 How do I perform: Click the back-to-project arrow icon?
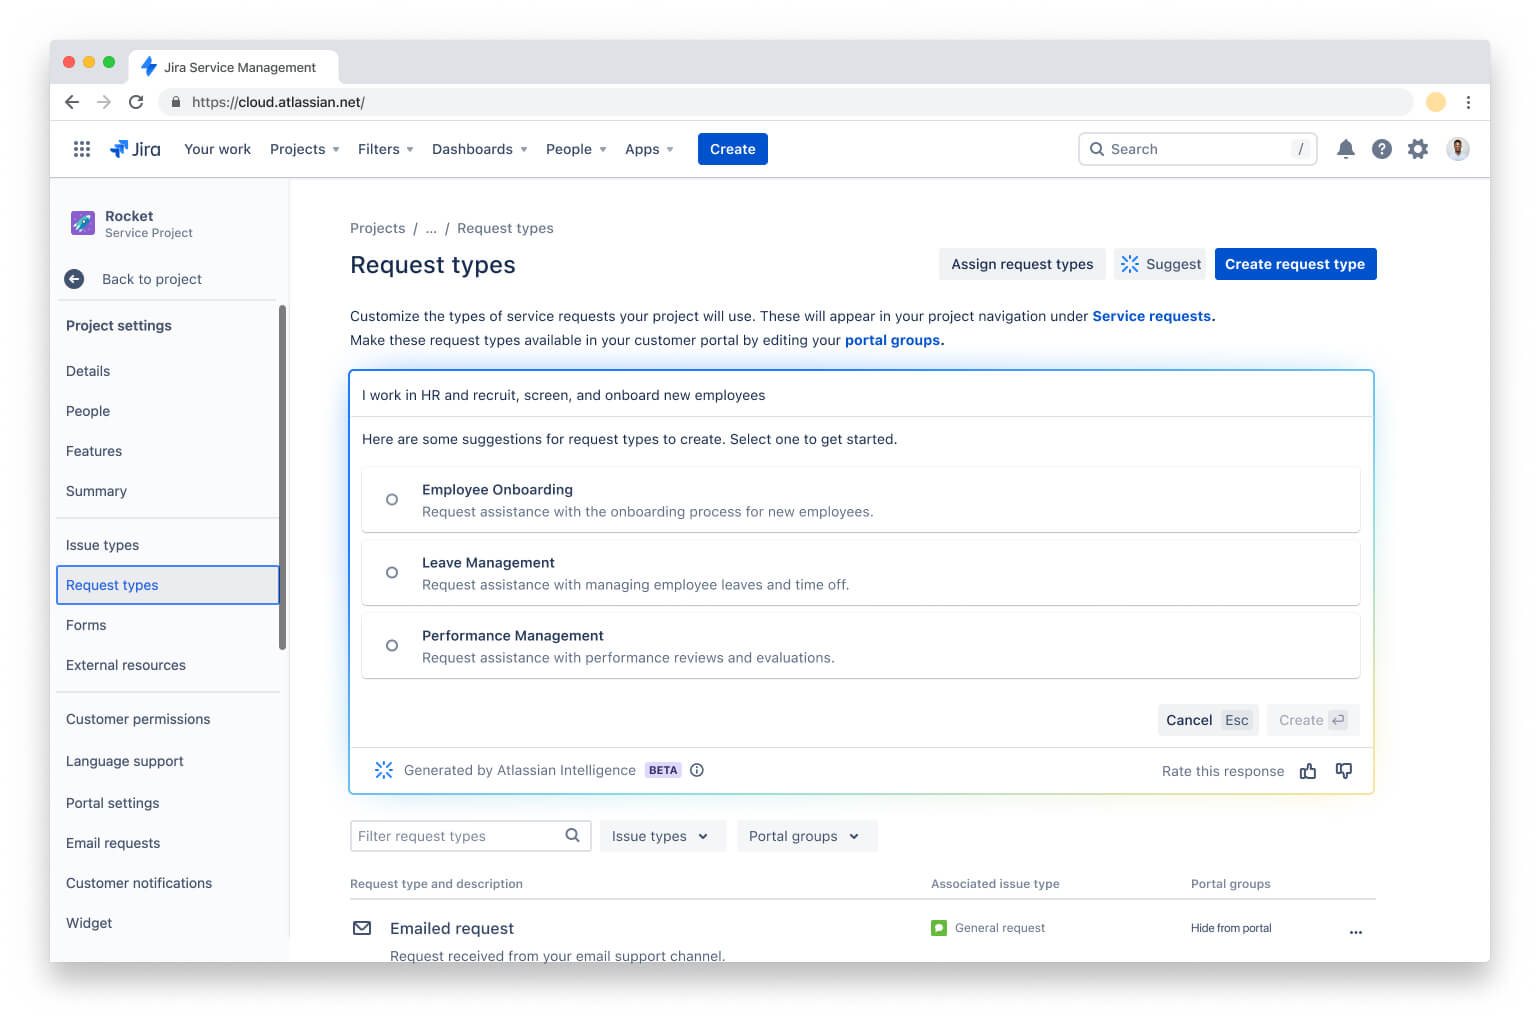74,279
